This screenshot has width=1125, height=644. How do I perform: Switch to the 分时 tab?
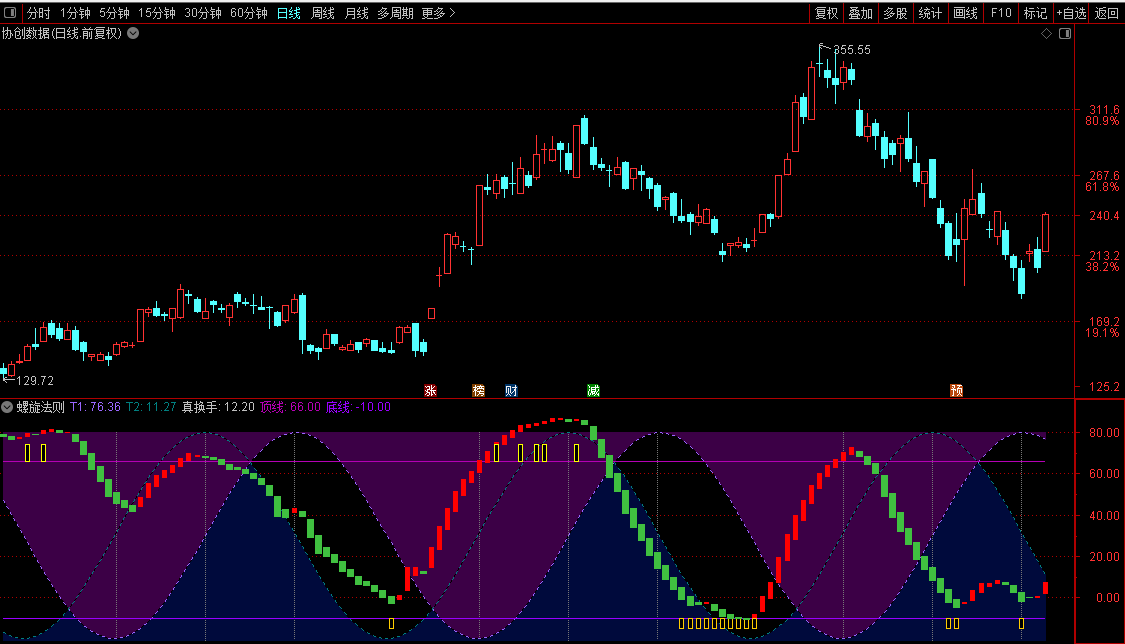coord(39,13)
